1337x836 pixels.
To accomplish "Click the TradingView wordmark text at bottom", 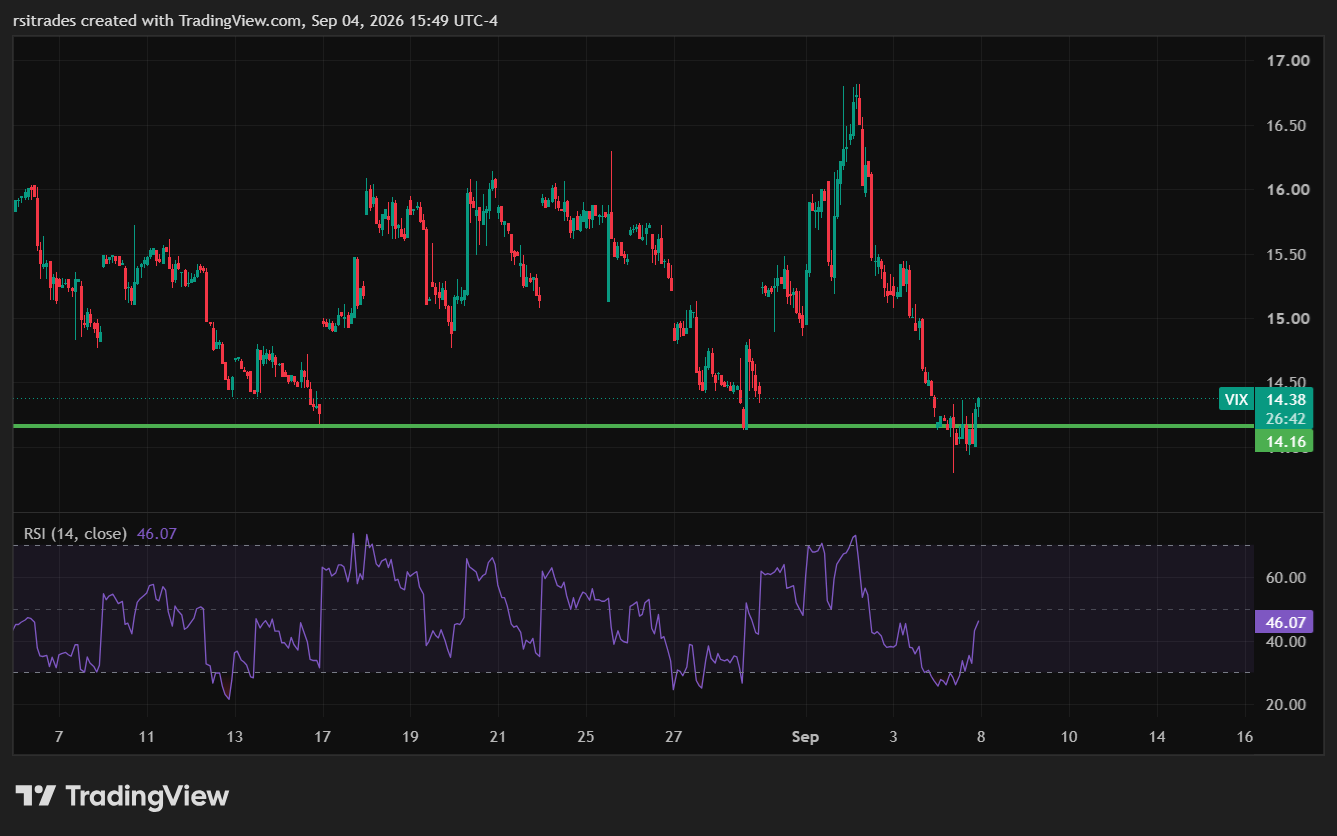I will [148, 796].
